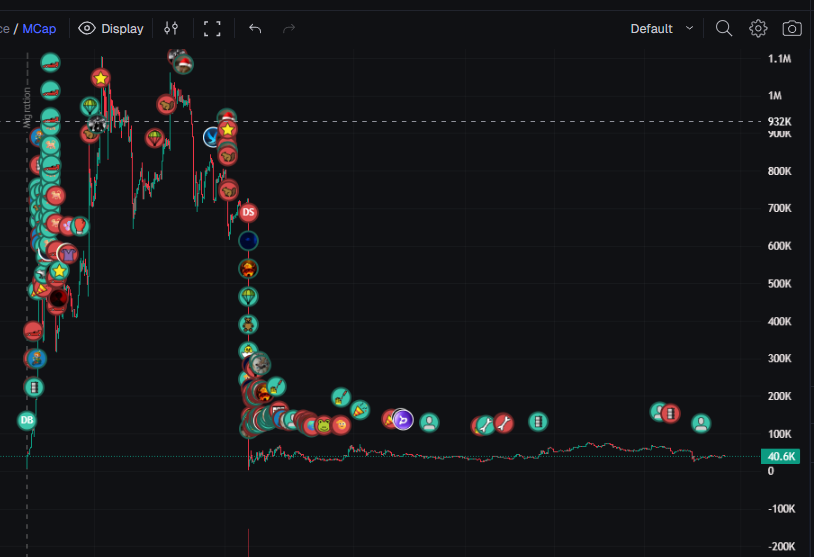Undo the last chart action
Viewport: 814px width, 557px height.
point(254,29)
